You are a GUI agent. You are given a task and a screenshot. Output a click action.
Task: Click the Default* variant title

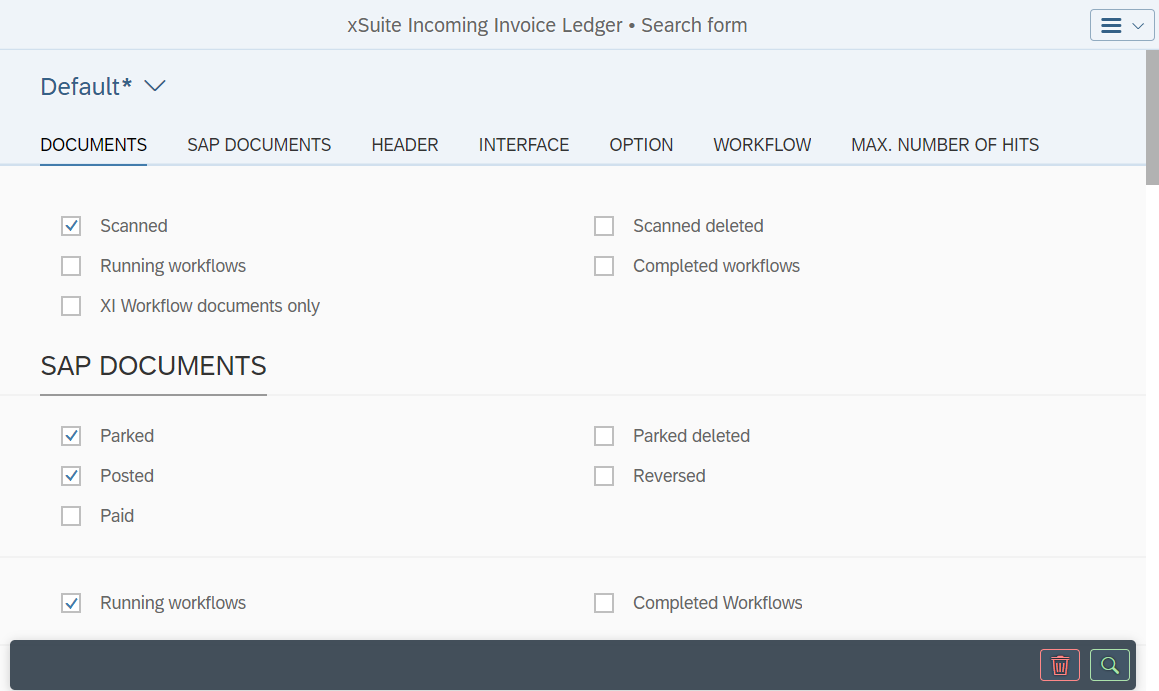[86, 87]
